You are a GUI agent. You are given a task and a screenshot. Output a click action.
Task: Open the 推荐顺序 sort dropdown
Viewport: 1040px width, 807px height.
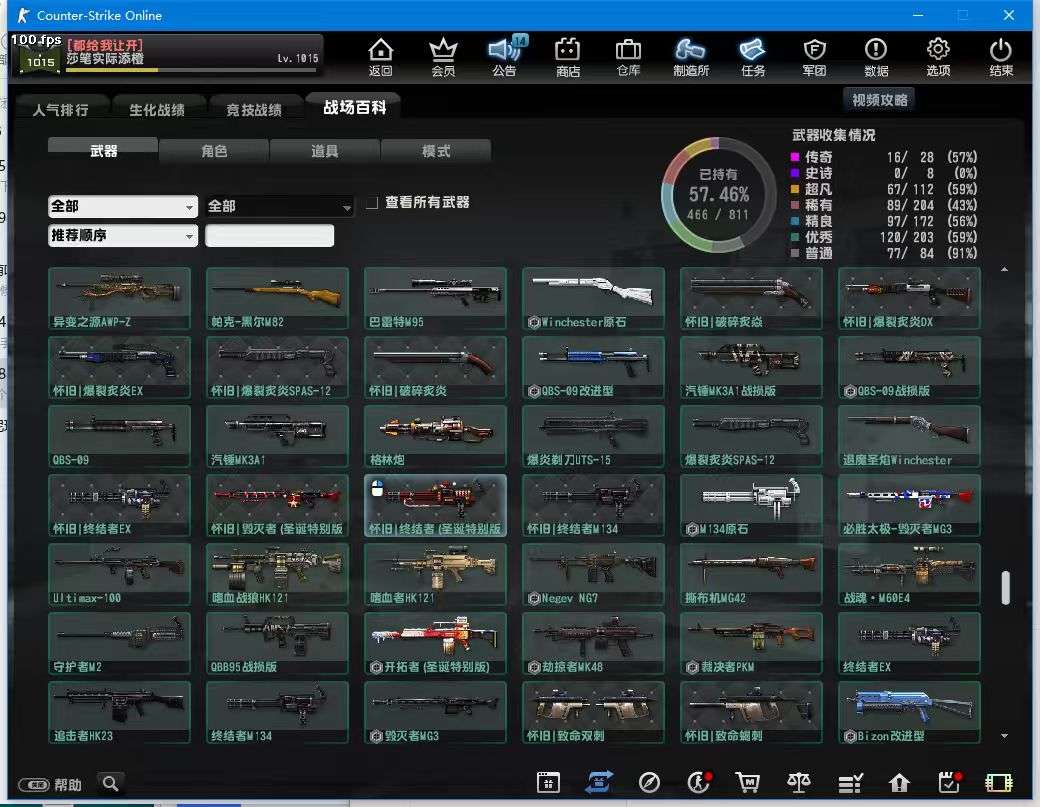[123, 235]
